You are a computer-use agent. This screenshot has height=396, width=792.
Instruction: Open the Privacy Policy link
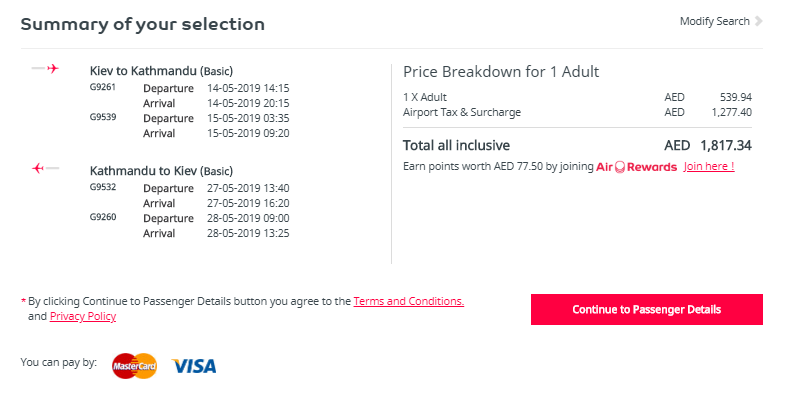(x=83, y=316)
